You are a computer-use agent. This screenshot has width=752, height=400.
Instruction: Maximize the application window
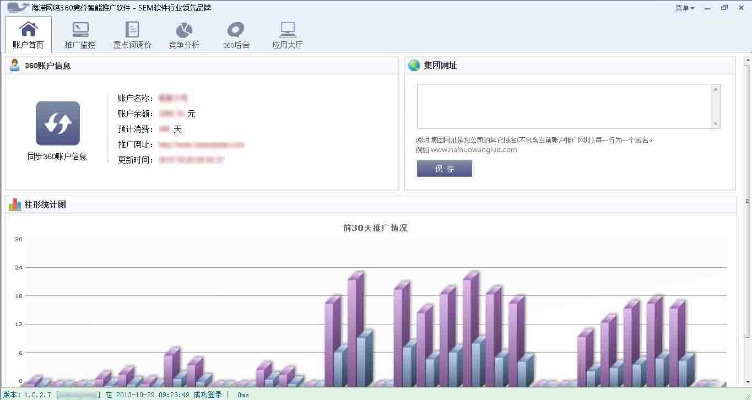725,7
